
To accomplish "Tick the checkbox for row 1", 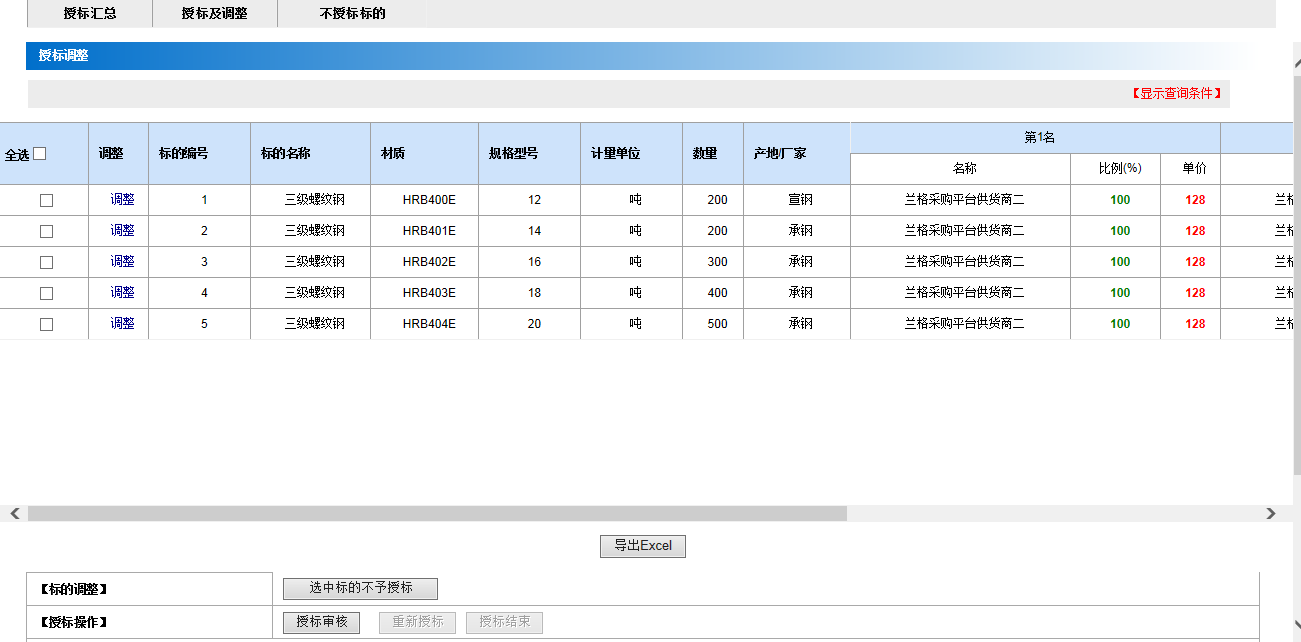I will tap(46, 200).
